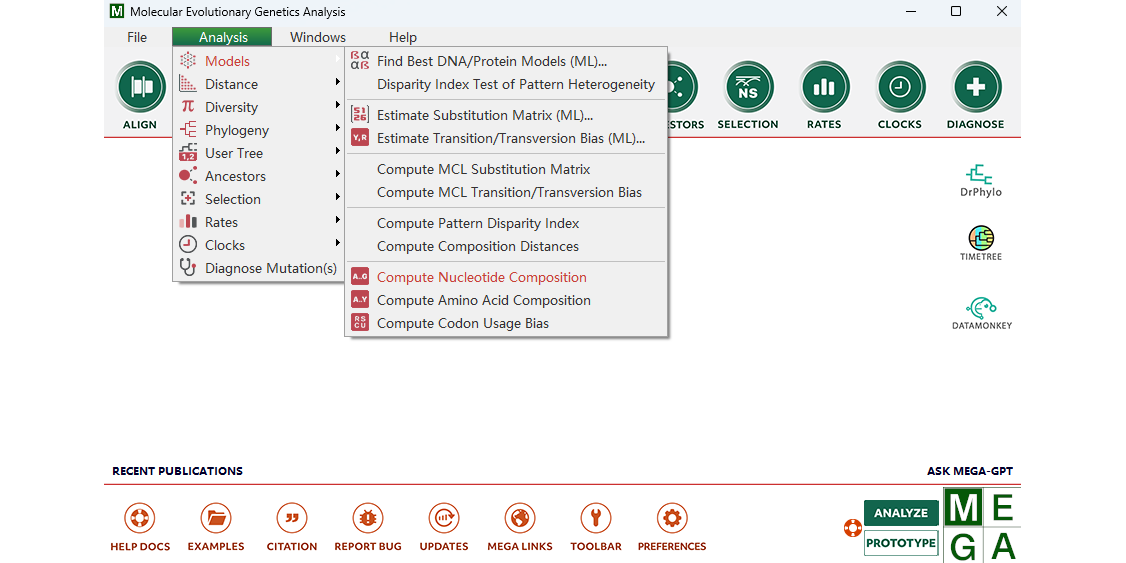
Task: Toggle the ANALYZE mode button
Action: click(x=901, y=513)
